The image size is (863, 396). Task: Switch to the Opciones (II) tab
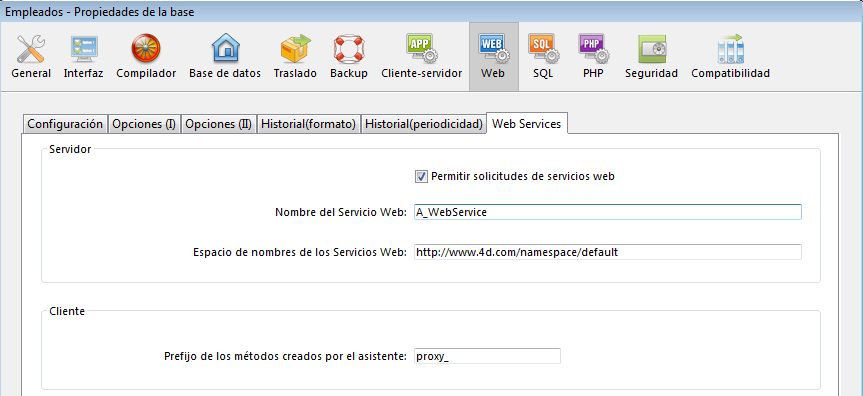(x=219, y=124)
